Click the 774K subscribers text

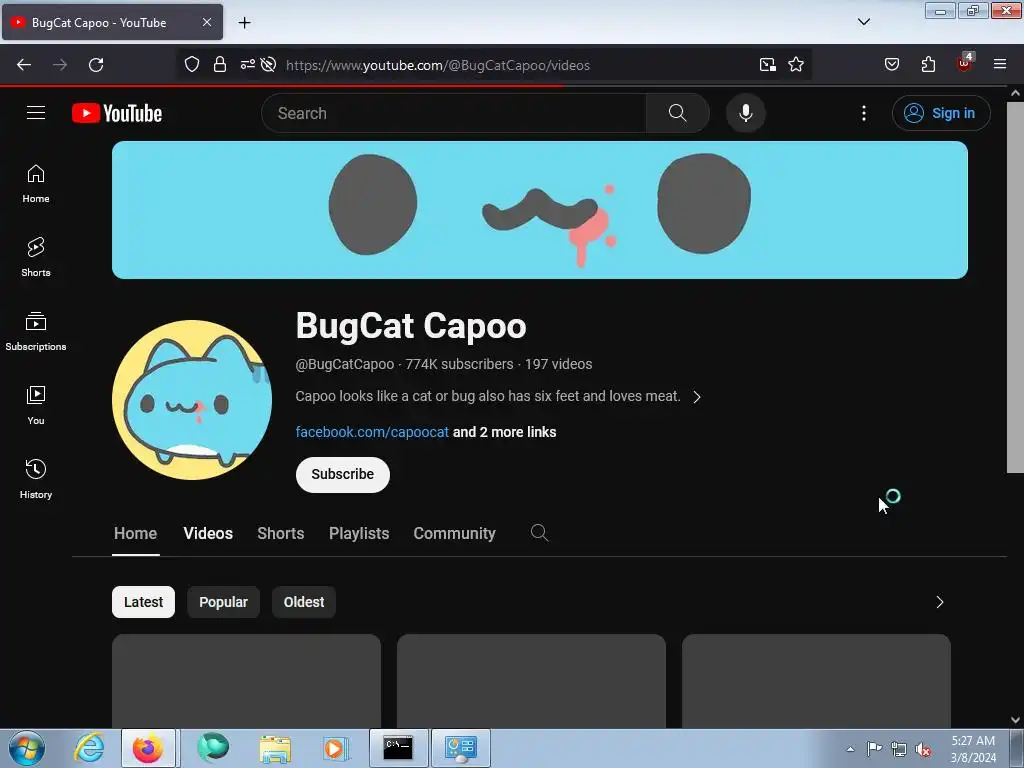coord(459,364)
